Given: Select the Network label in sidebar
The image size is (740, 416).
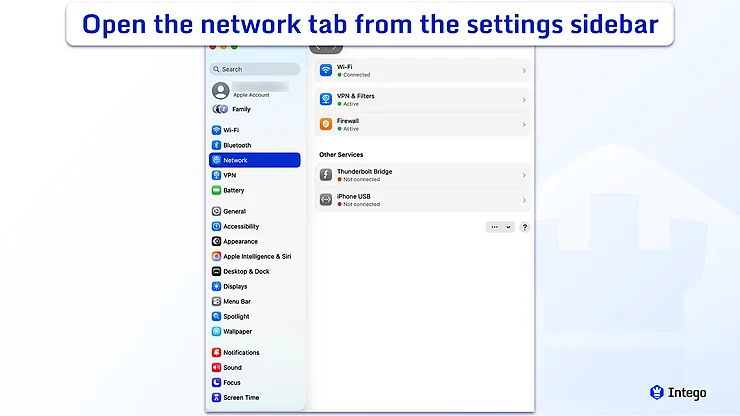Looking at the screenshot, I should [x=235, y=160].
